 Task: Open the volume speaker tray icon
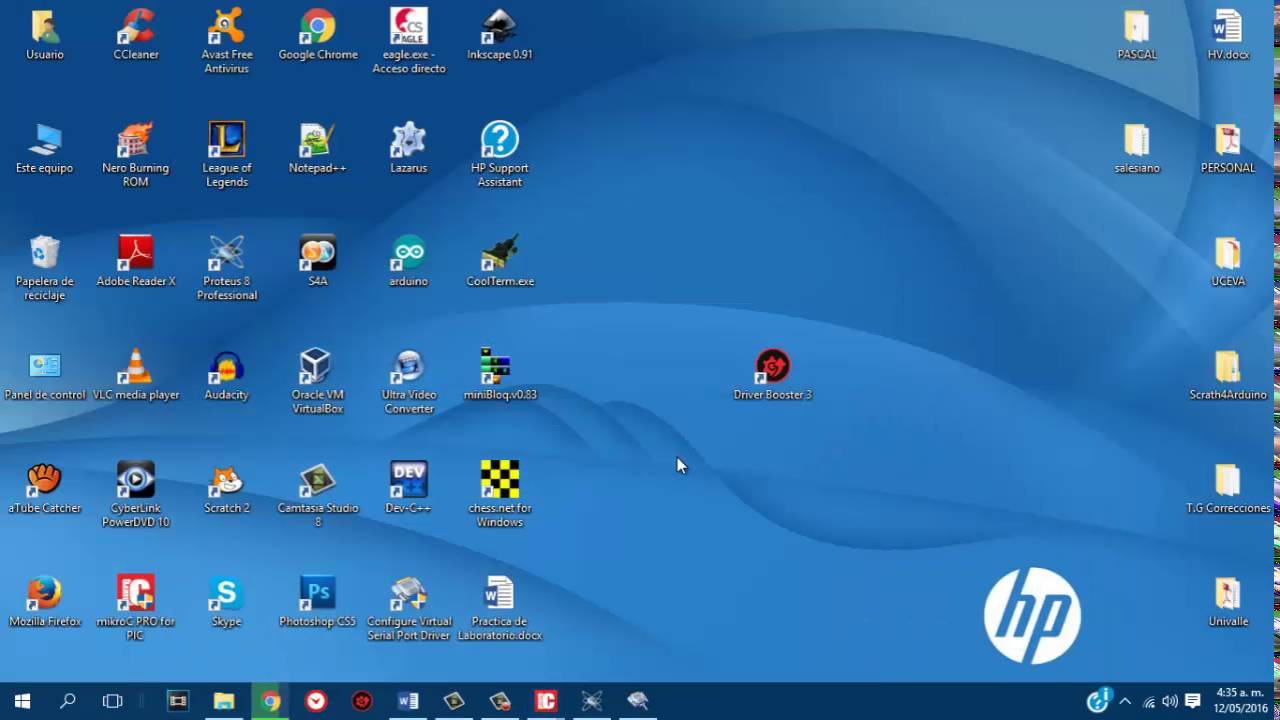pyautogui.click(x=1170, y=702)
